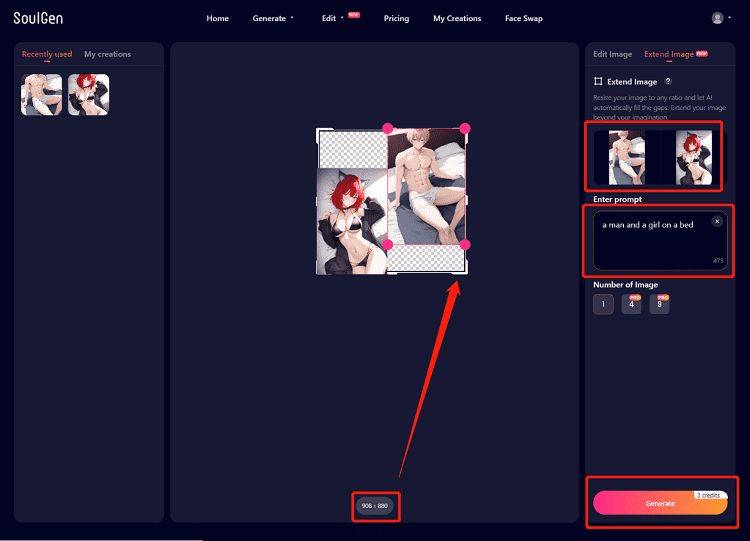This screenshot has height=541, width=750.
Task: Click the top-right pink handle on man image
Action: click(465, 128)
